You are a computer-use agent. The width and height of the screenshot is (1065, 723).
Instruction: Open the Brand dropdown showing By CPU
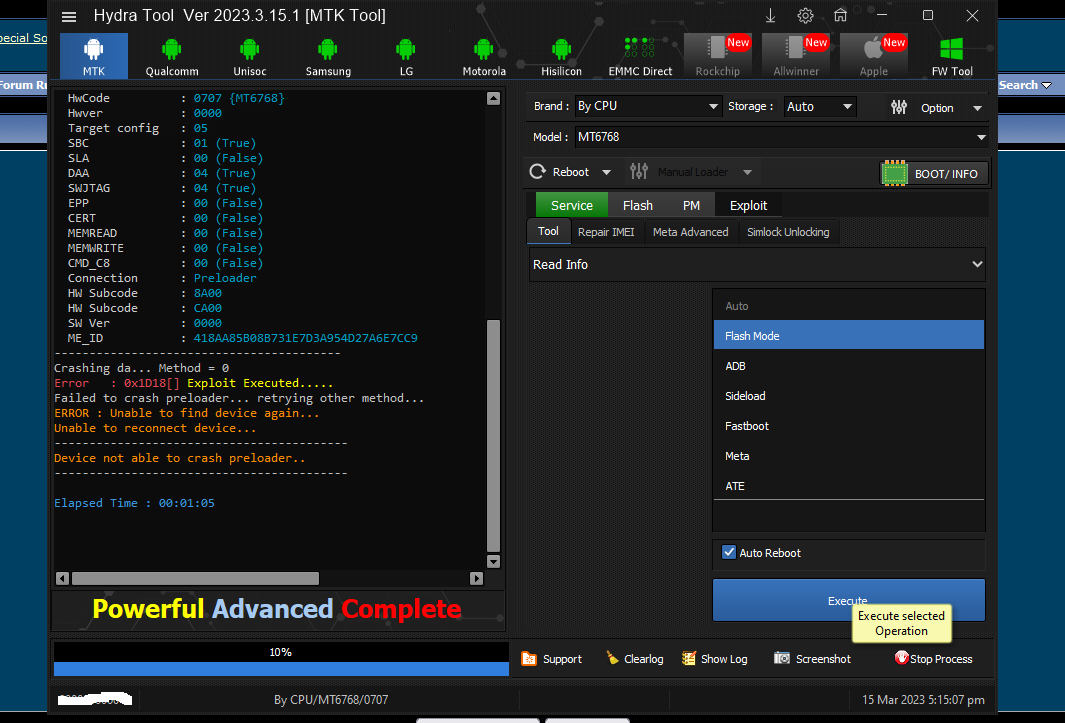tap(647, 106)
